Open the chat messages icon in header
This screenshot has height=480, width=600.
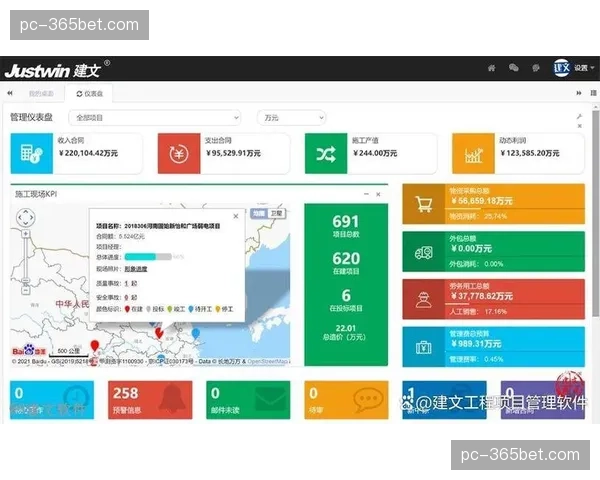pos(514,69)
